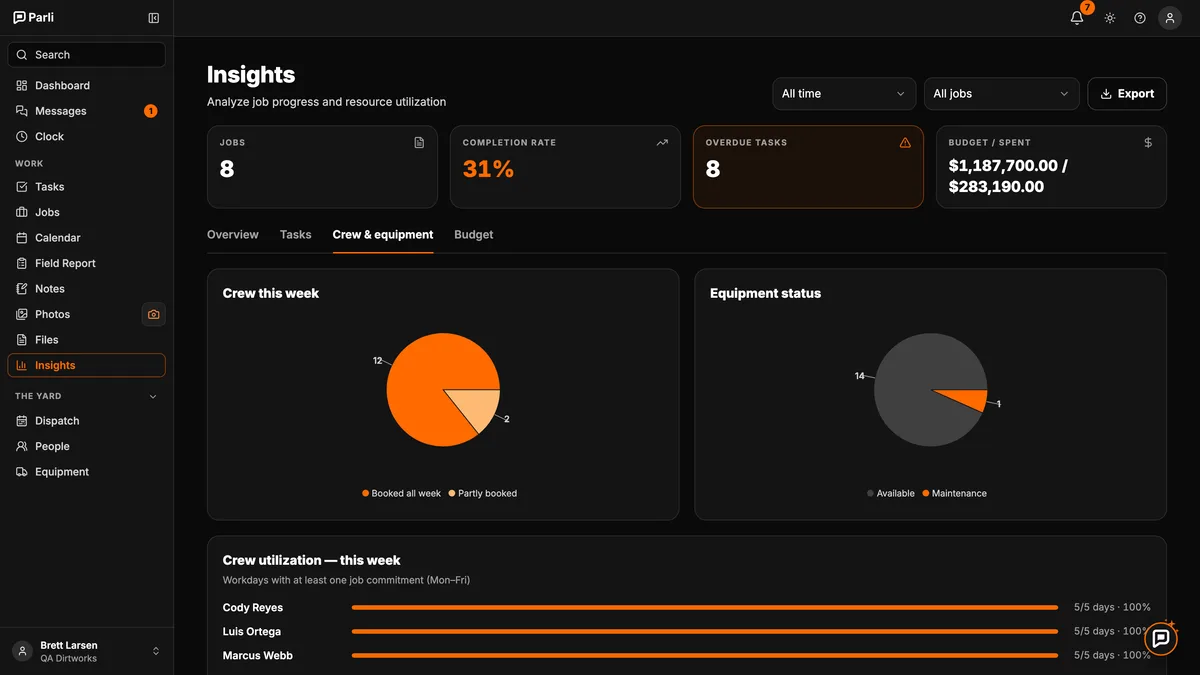Open the All time dropdown

[x=844, y=94]
